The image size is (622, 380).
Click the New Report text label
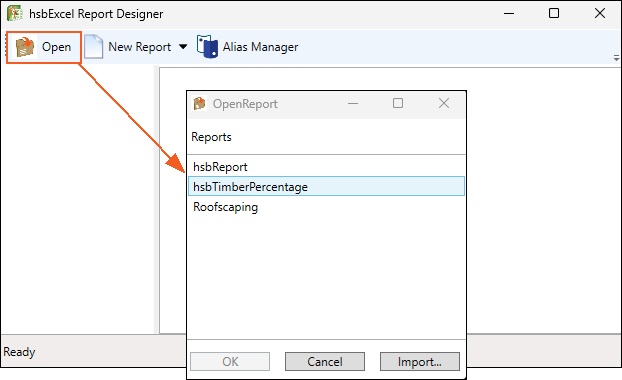140,47
